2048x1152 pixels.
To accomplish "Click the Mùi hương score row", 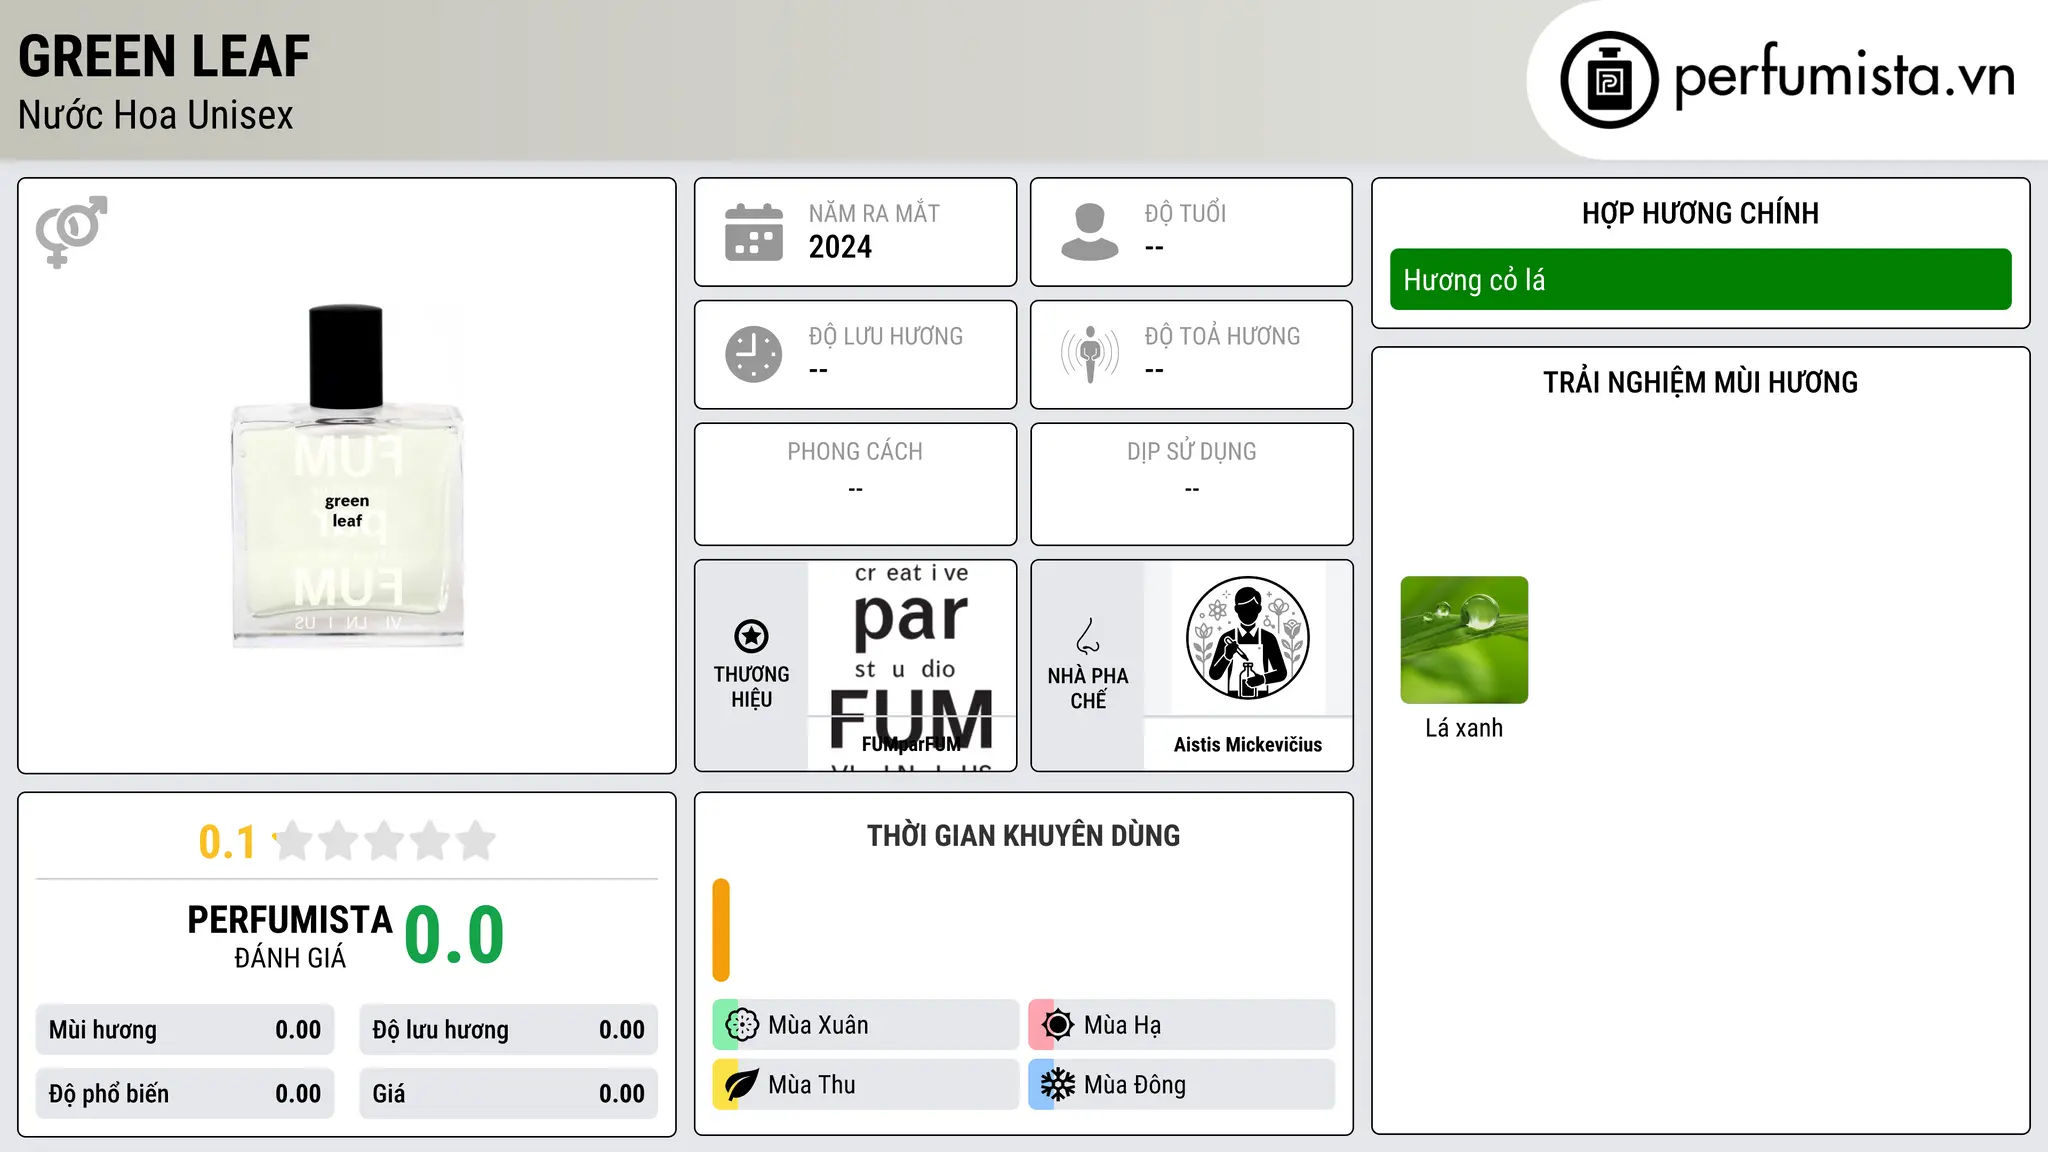I will tap(185, 1030).
